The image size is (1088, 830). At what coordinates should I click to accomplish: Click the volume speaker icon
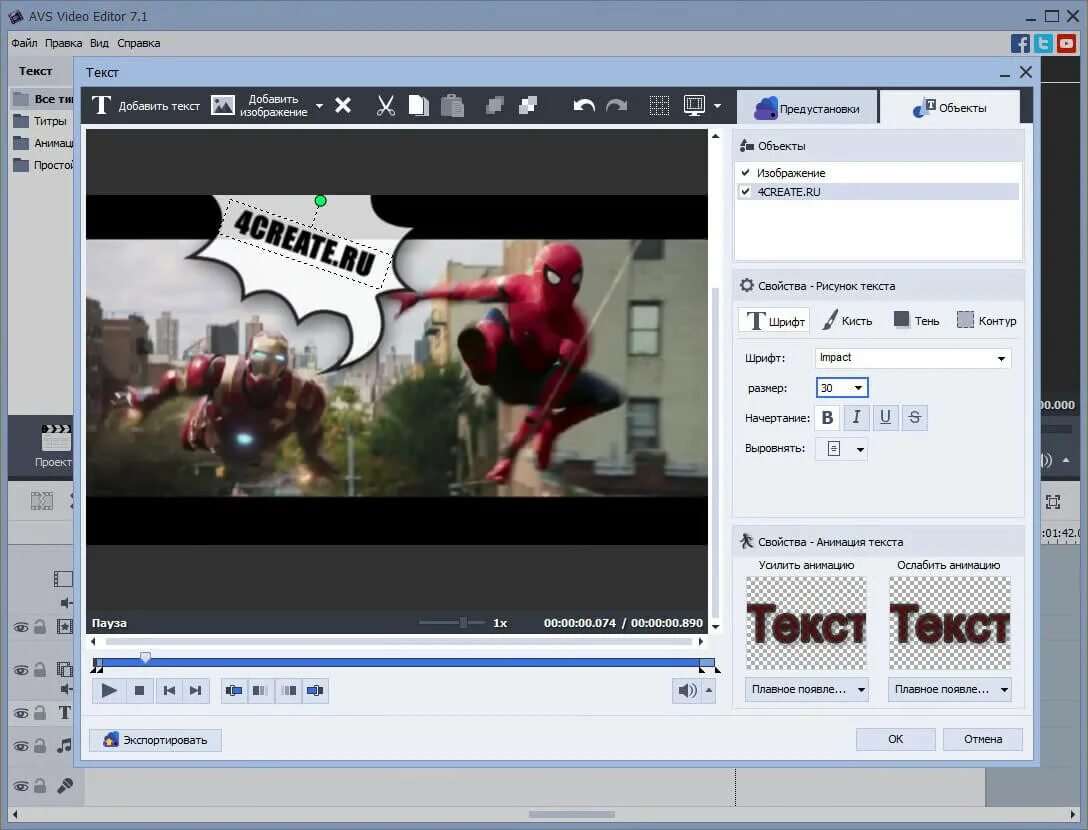(x=687, y=691)
